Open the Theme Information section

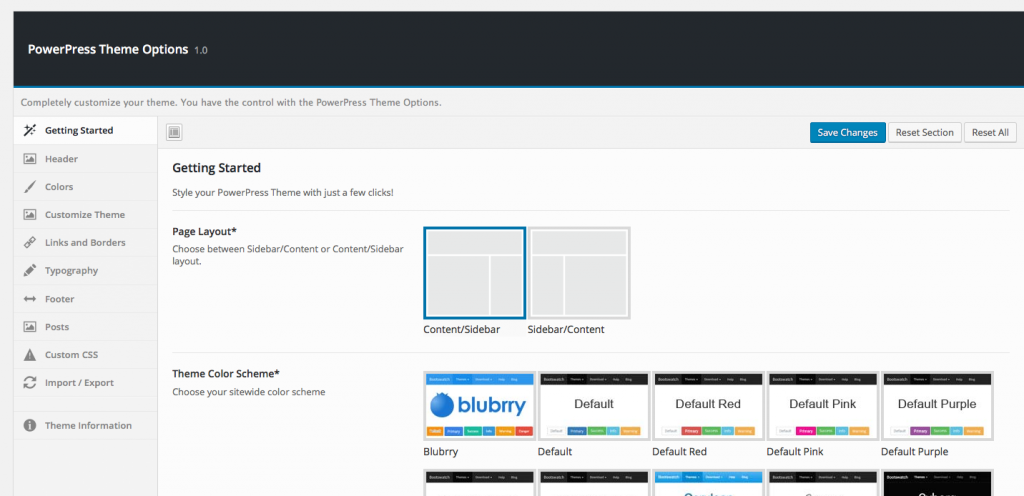click(86, 426)
